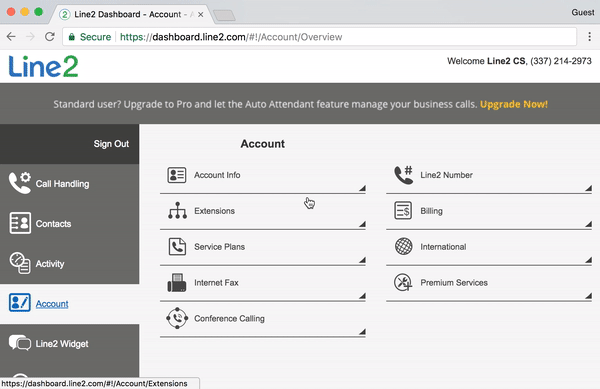This screenshot has width=600, height=389.
Task: Click the URL address bar
Action: (320, 37)
